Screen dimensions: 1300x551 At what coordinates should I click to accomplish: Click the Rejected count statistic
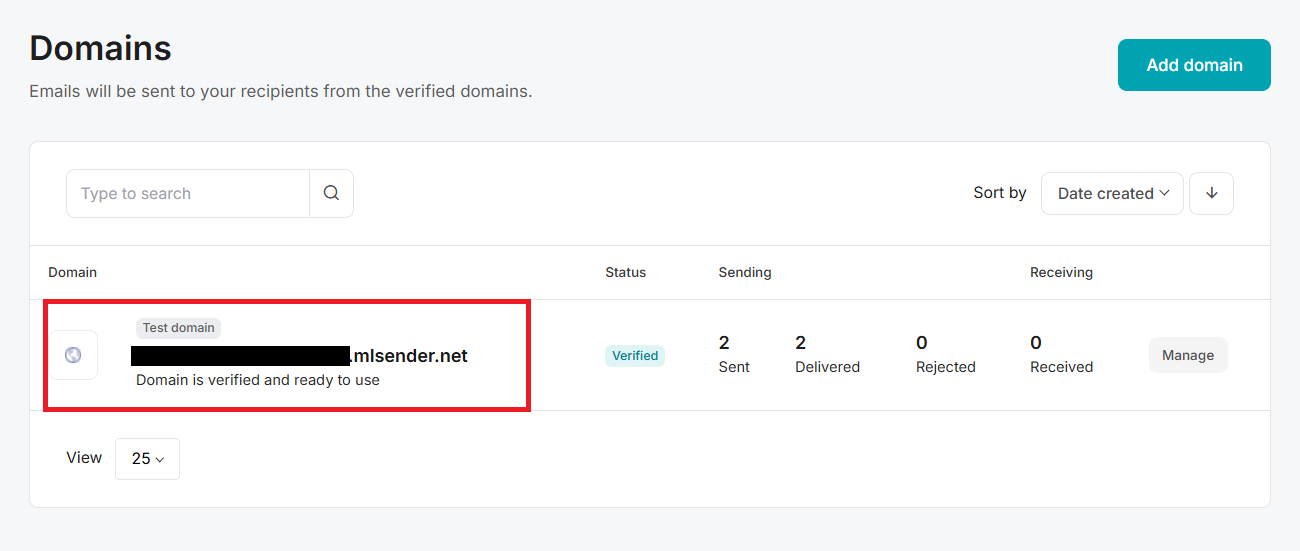(945, 354)
